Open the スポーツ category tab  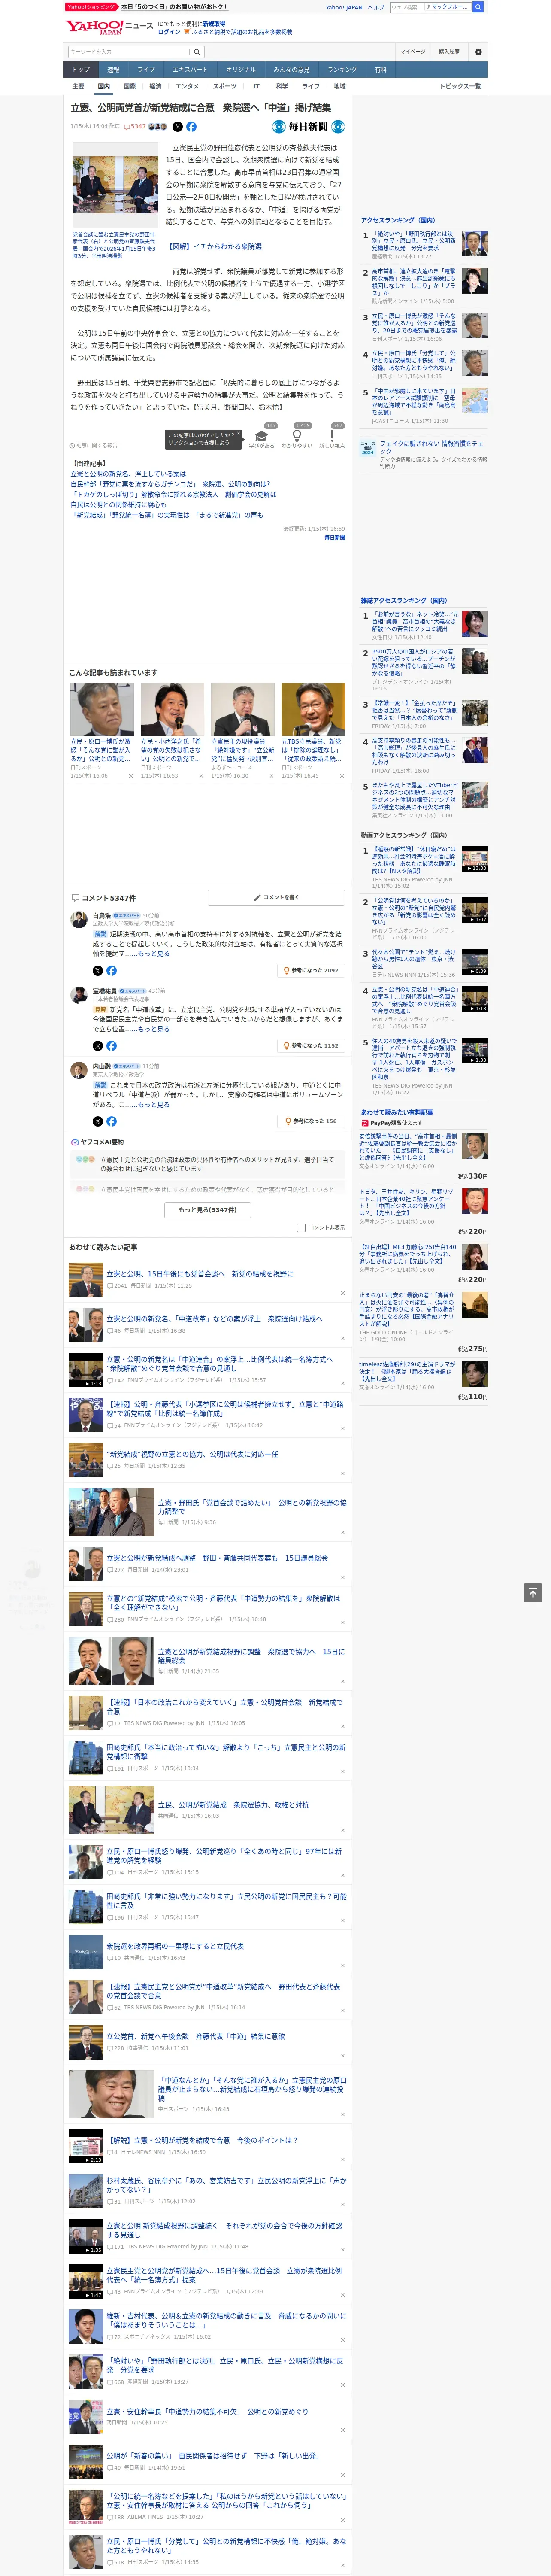click(225, 86)
